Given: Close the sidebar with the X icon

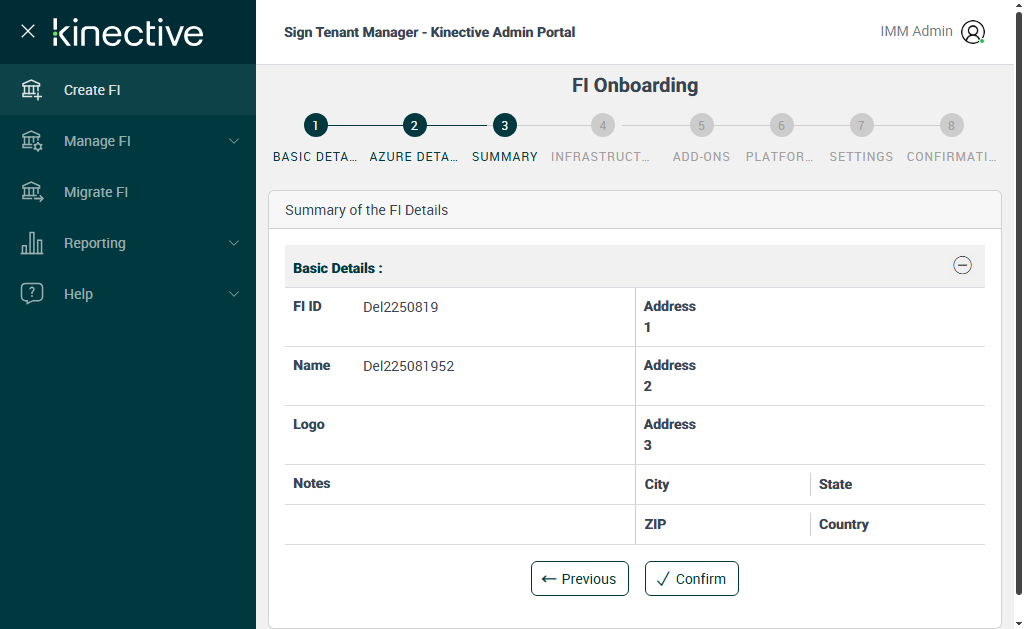Looking at the screenshot, I should (28, 31).
